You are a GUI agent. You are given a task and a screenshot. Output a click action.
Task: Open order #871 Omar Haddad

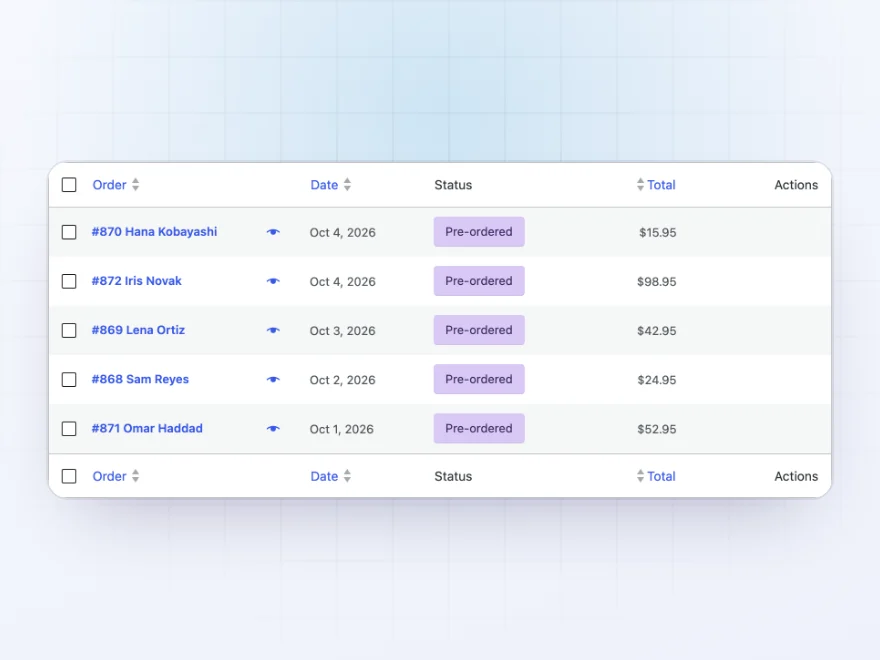tap(147, 429)
